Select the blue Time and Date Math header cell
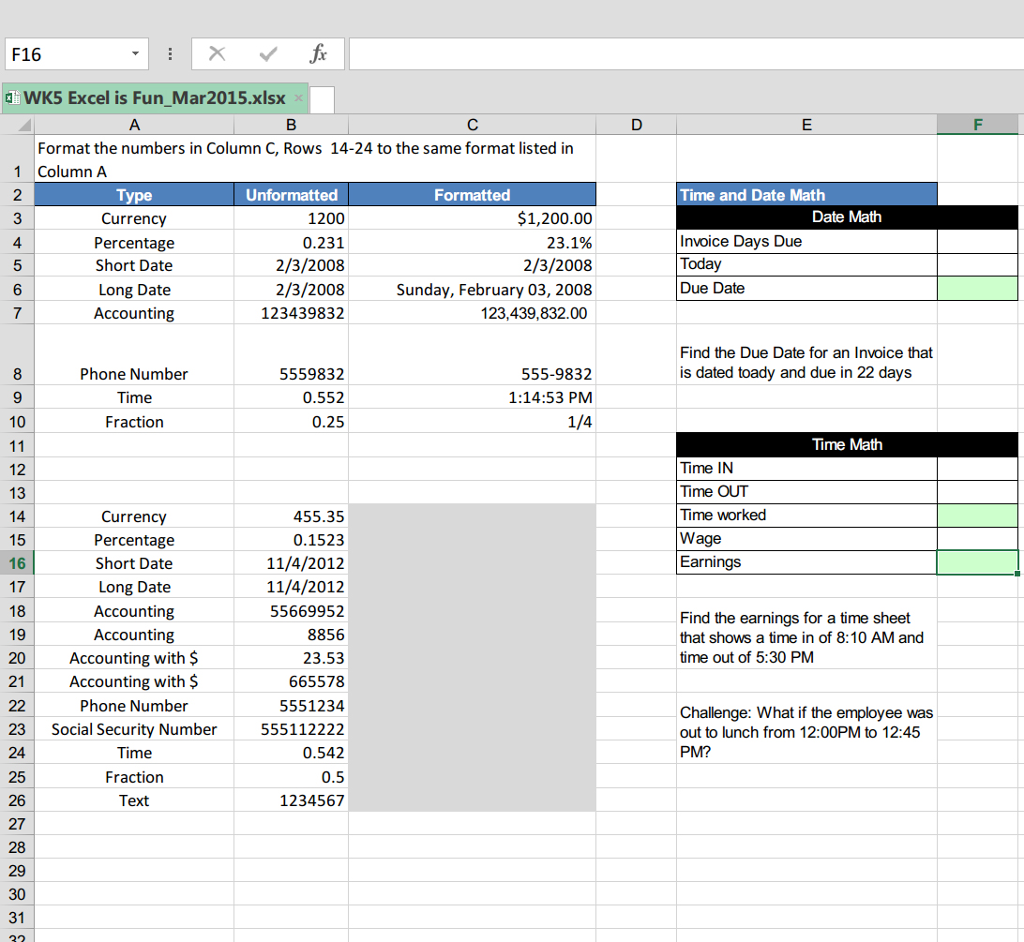 point(806,194)
